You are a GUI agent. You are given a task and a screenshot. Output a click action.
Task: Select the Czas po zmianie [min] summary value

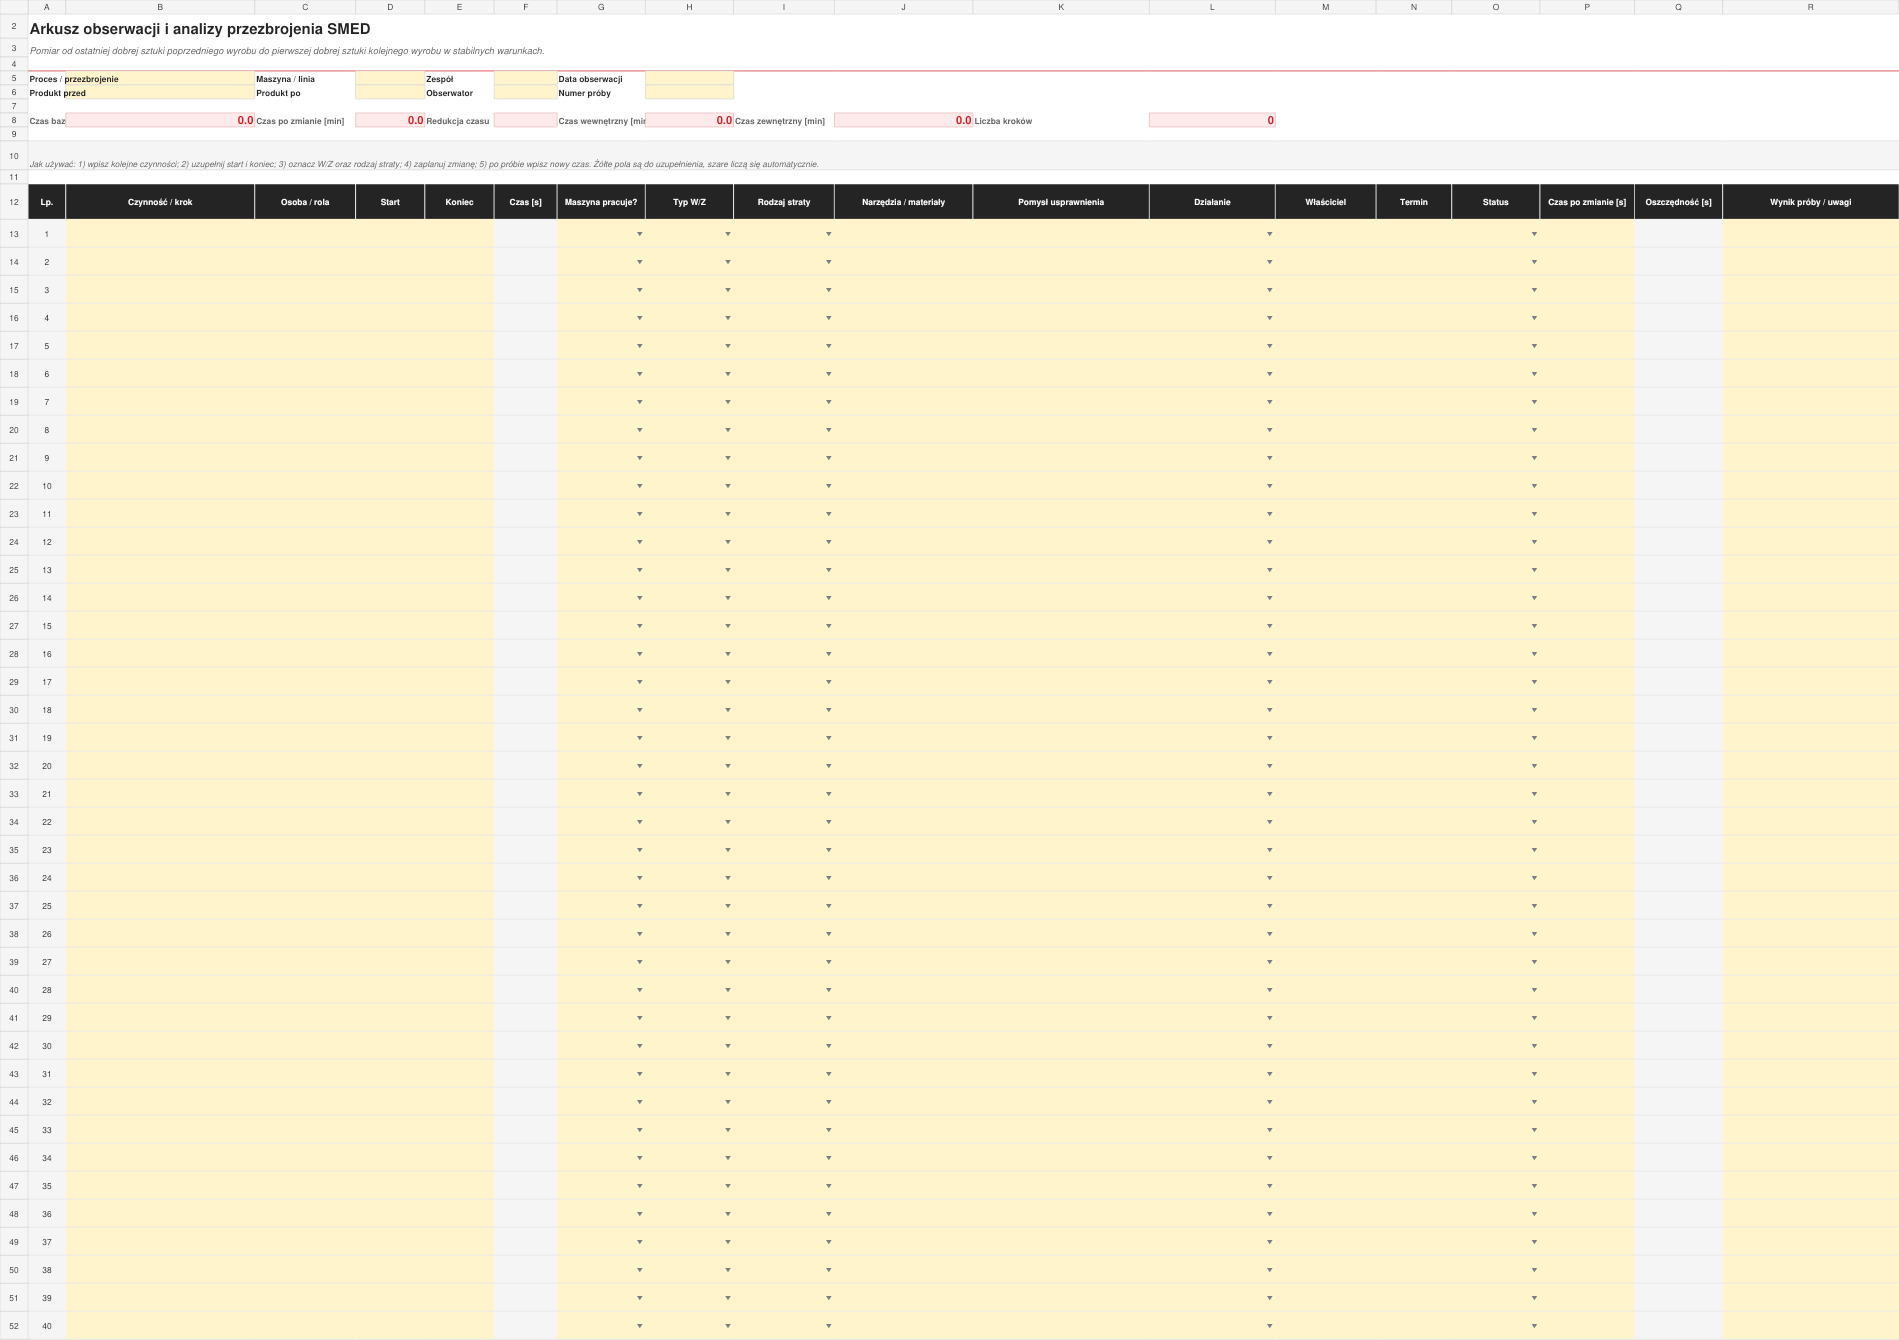coord(390,120)
